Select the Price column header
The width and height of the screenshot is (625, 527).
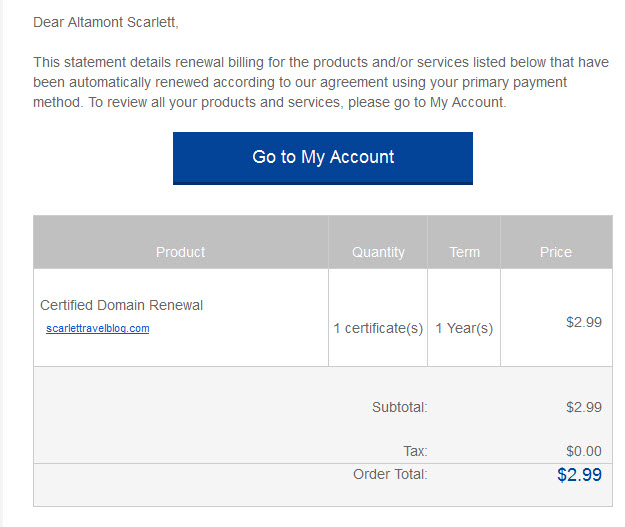pyautogui.click(x=556, y=252)
